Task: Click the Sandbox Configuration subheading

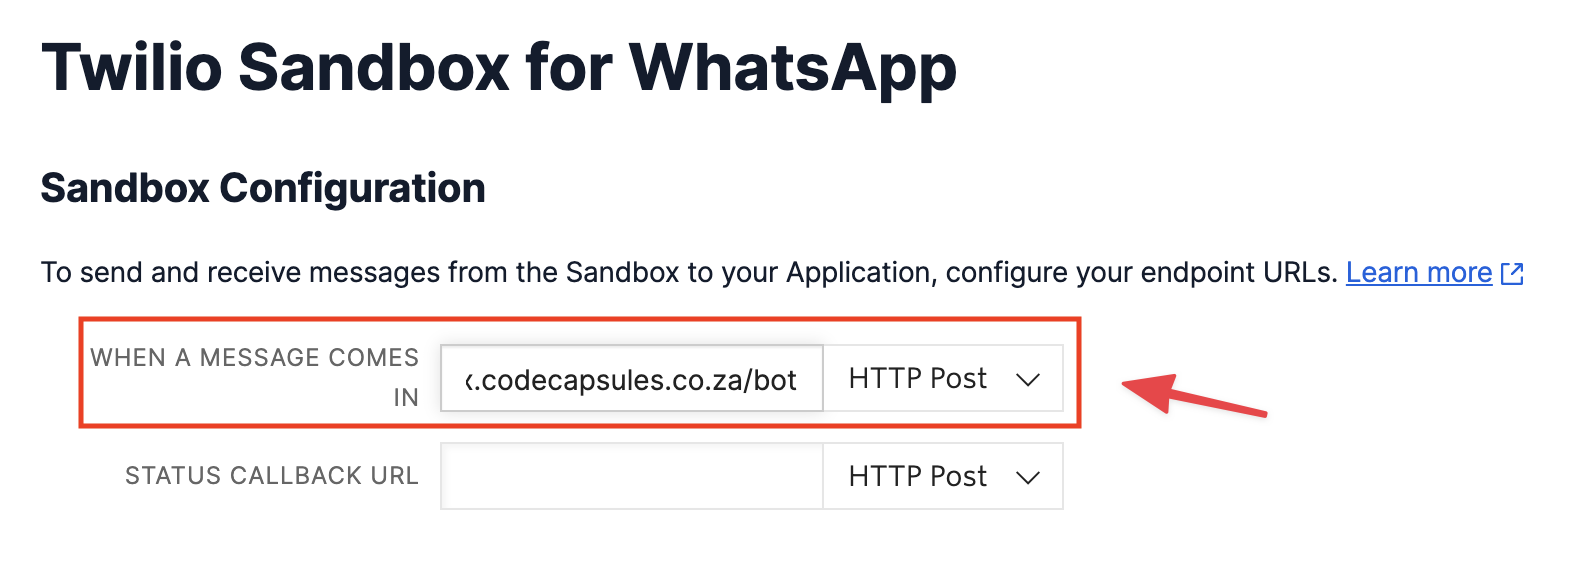Action: click(x=263, y=188)
